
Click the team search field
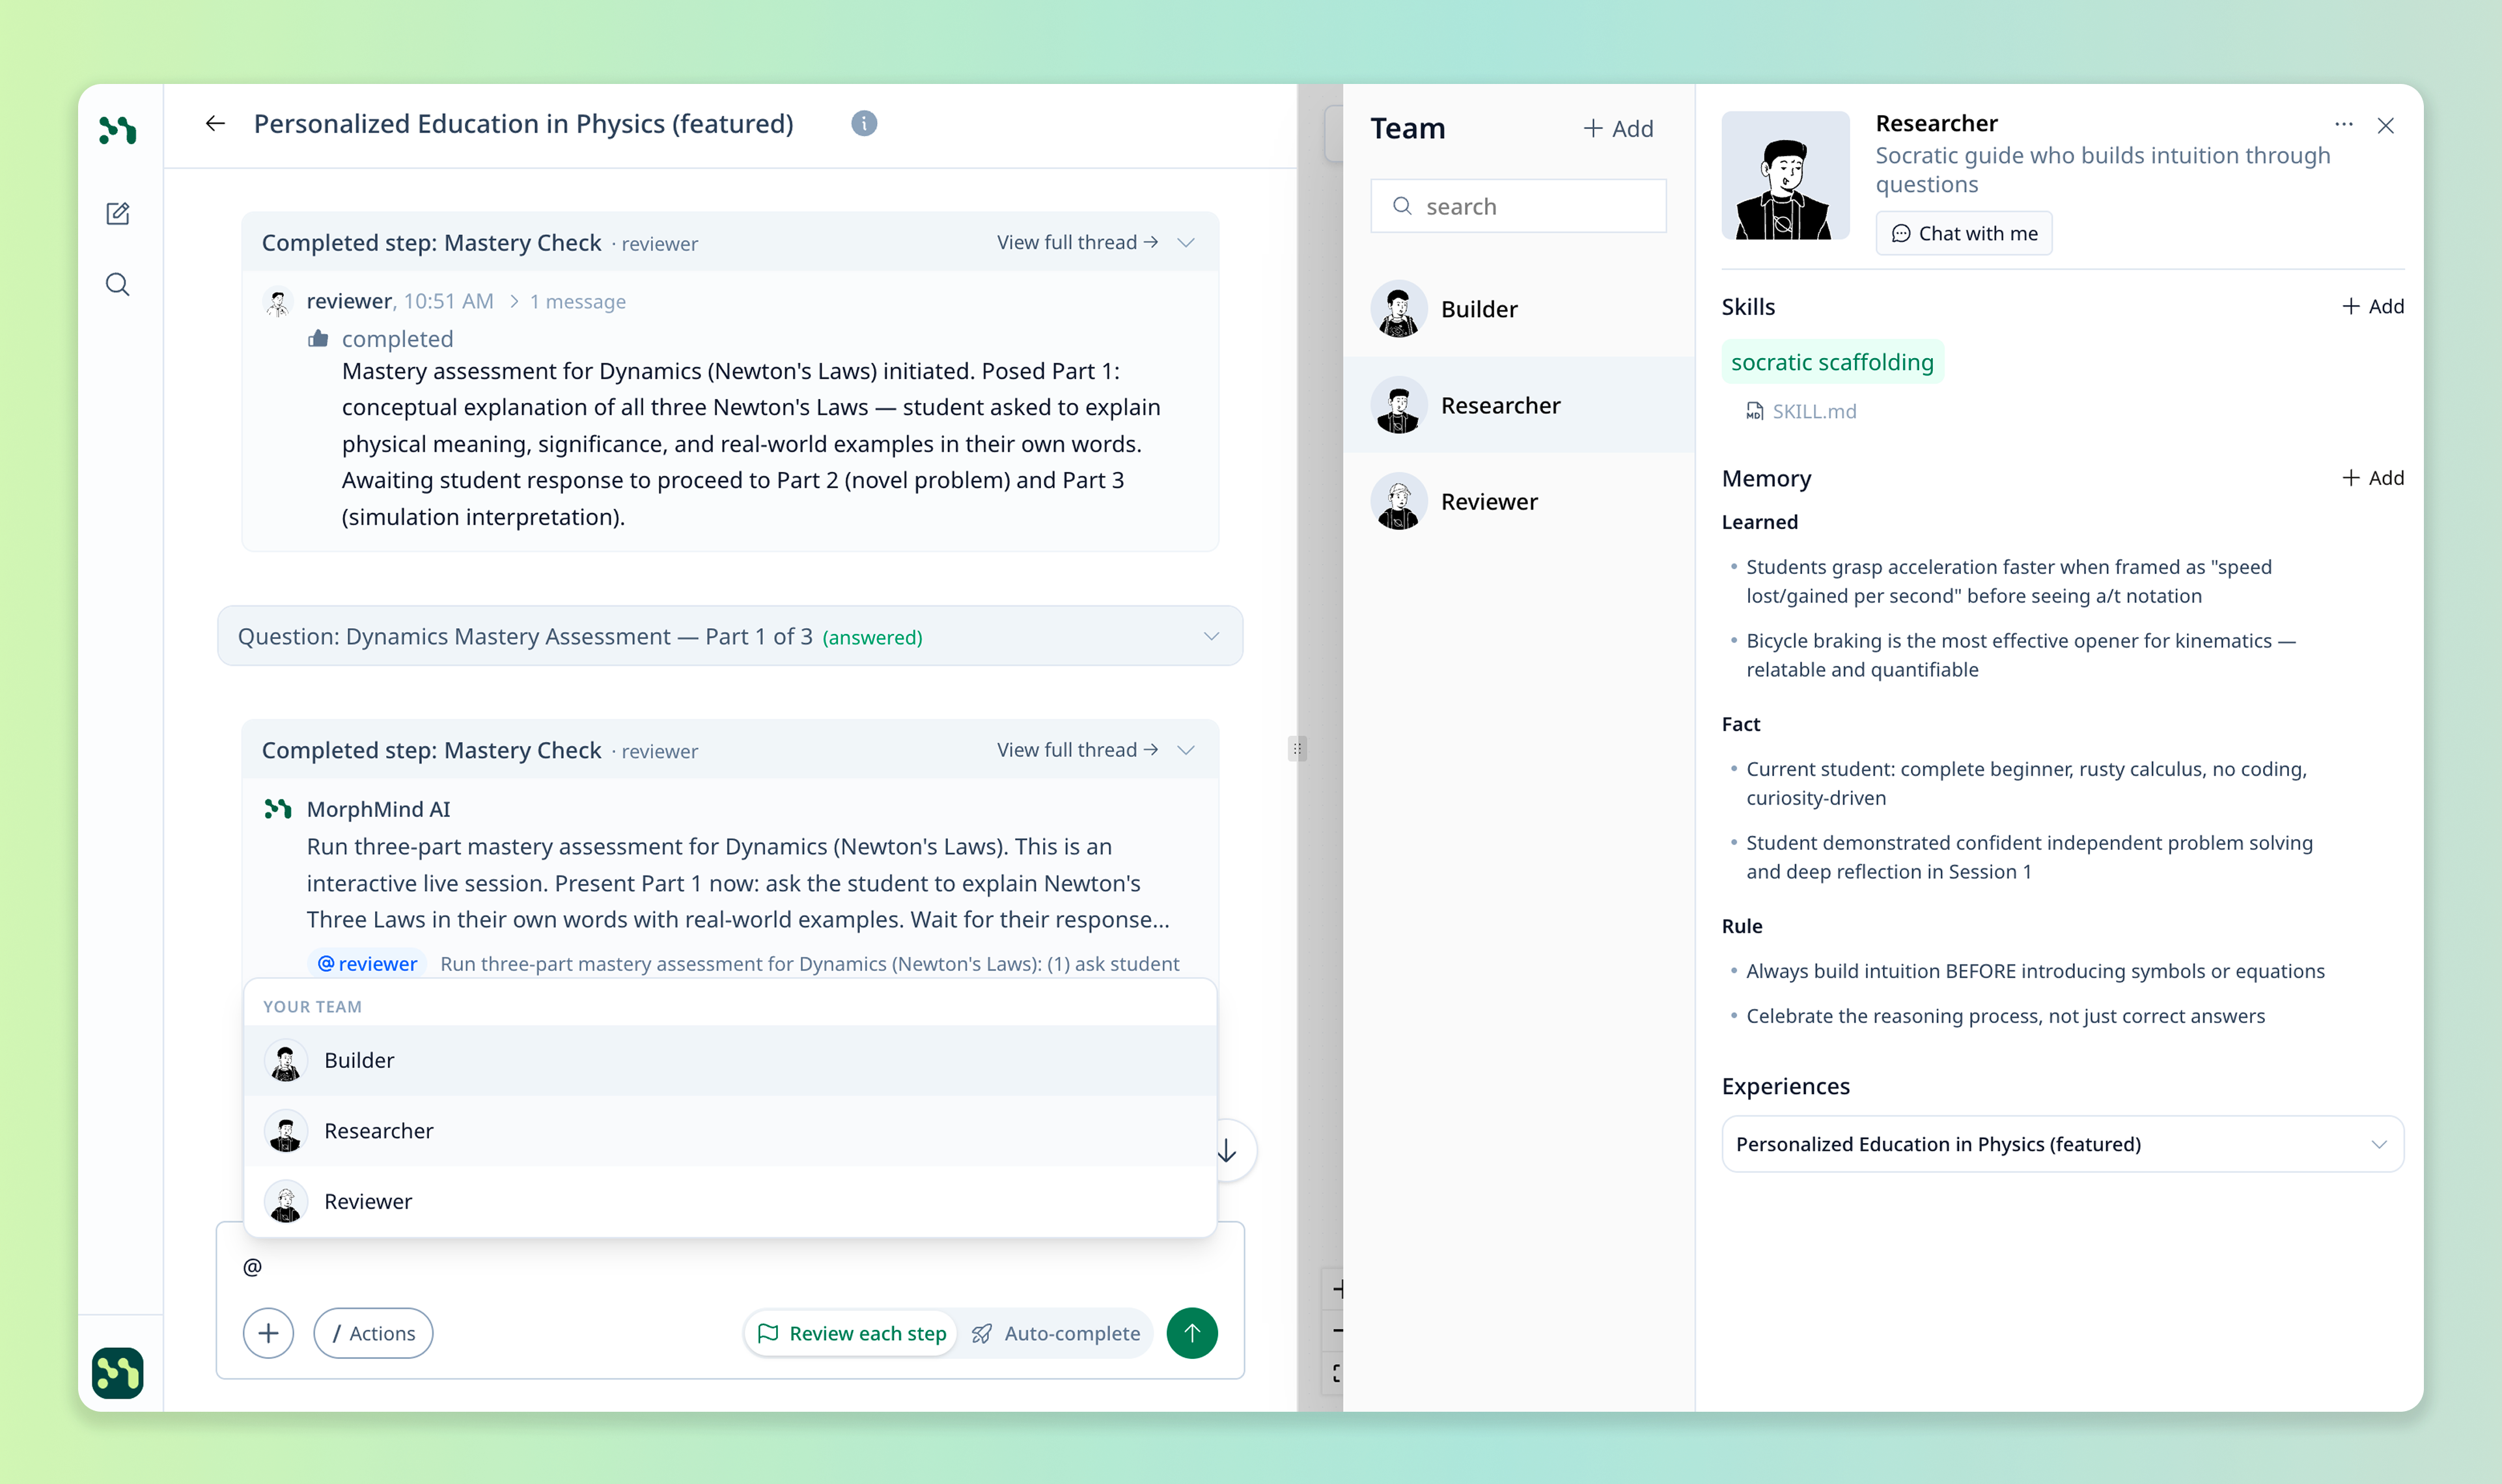click(x=1518, y=206)
